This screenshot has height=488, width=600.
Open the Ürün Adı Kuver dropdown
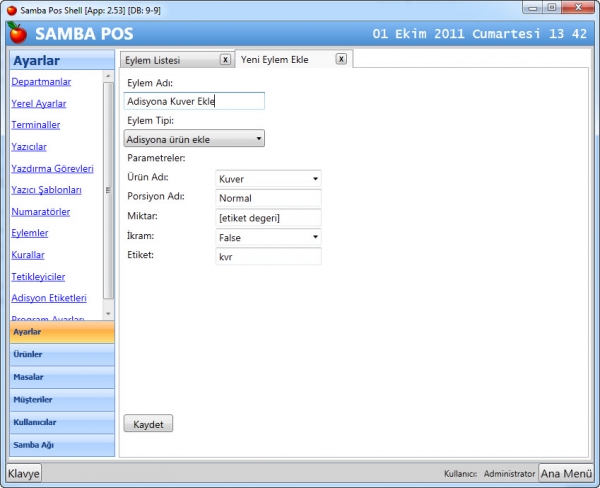point(268,179)
